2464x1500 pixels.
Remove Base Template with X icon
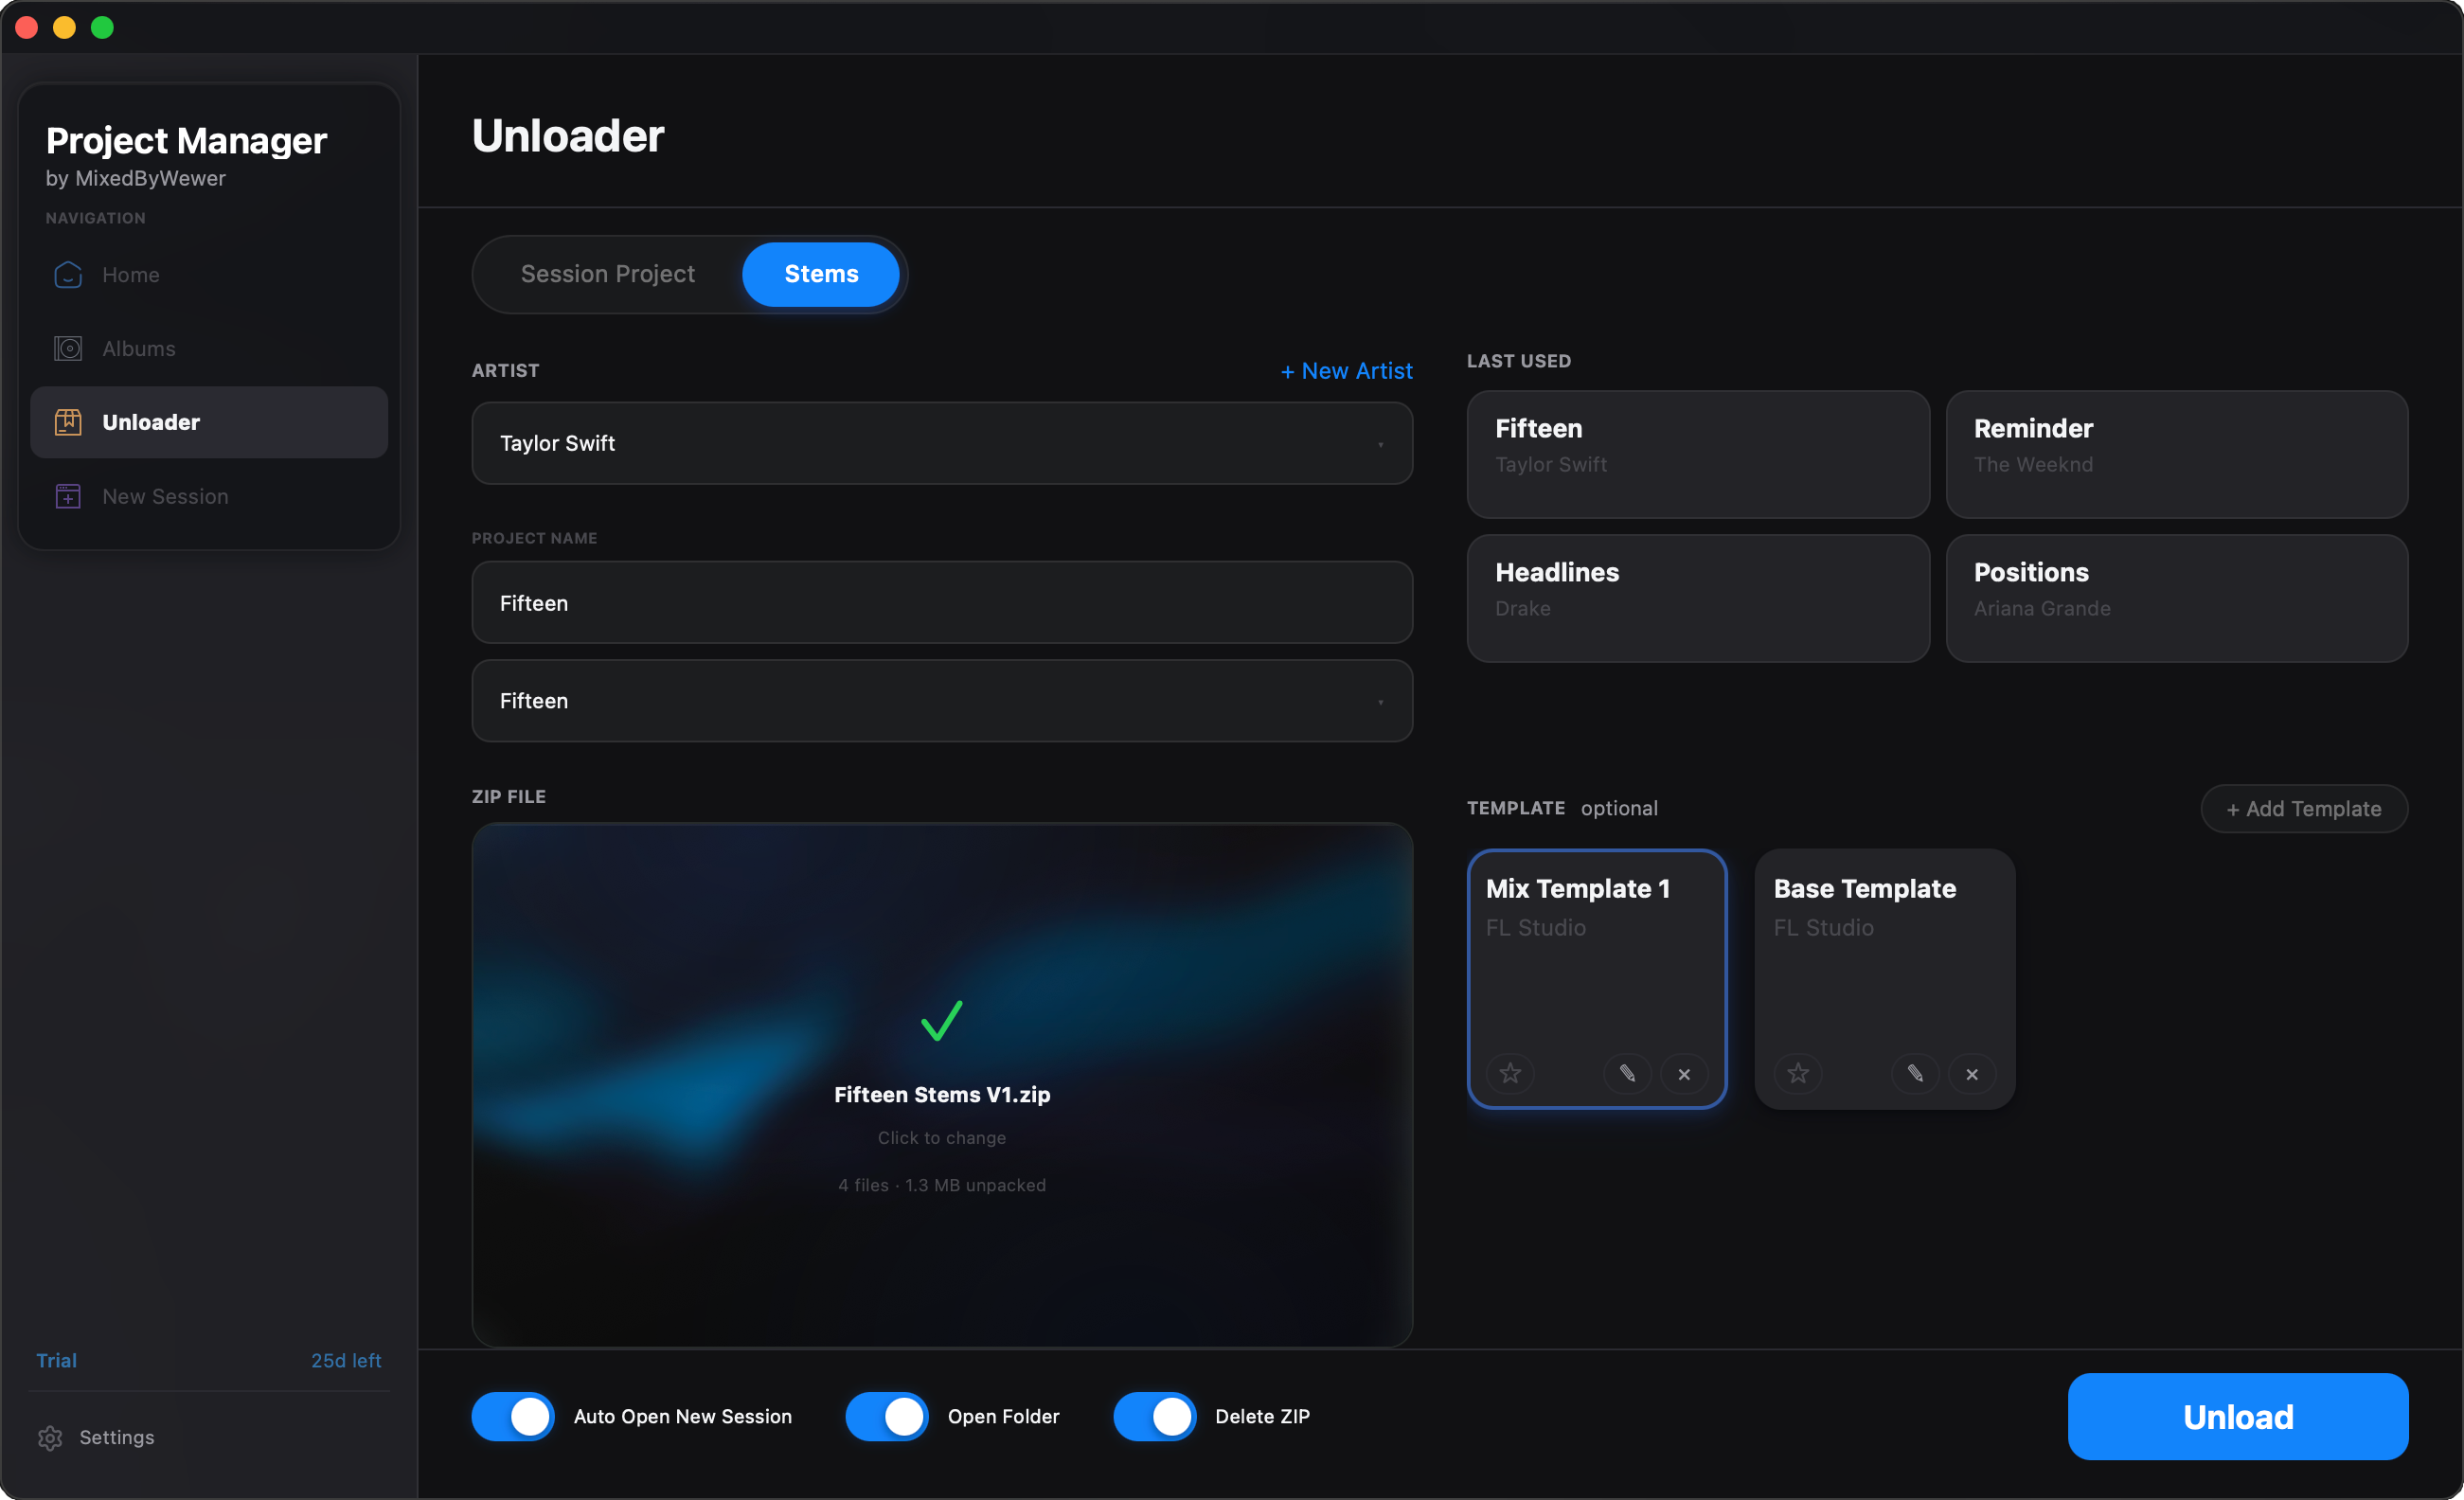1971,1074
